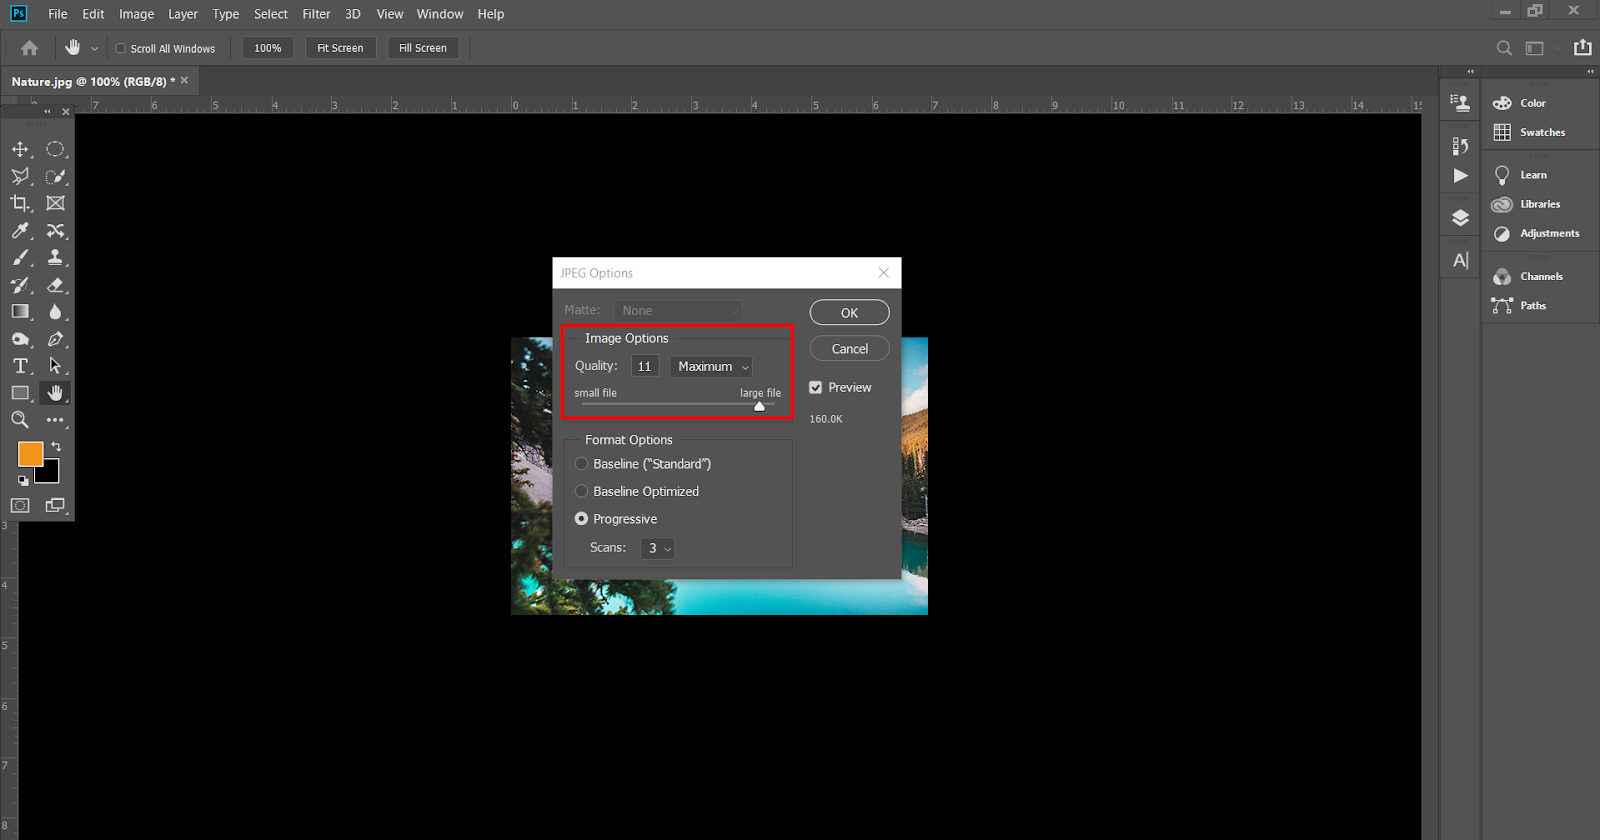Select the Content-Aware Move tool
This screenshot has width=1600, height=840.
[55, 230]
